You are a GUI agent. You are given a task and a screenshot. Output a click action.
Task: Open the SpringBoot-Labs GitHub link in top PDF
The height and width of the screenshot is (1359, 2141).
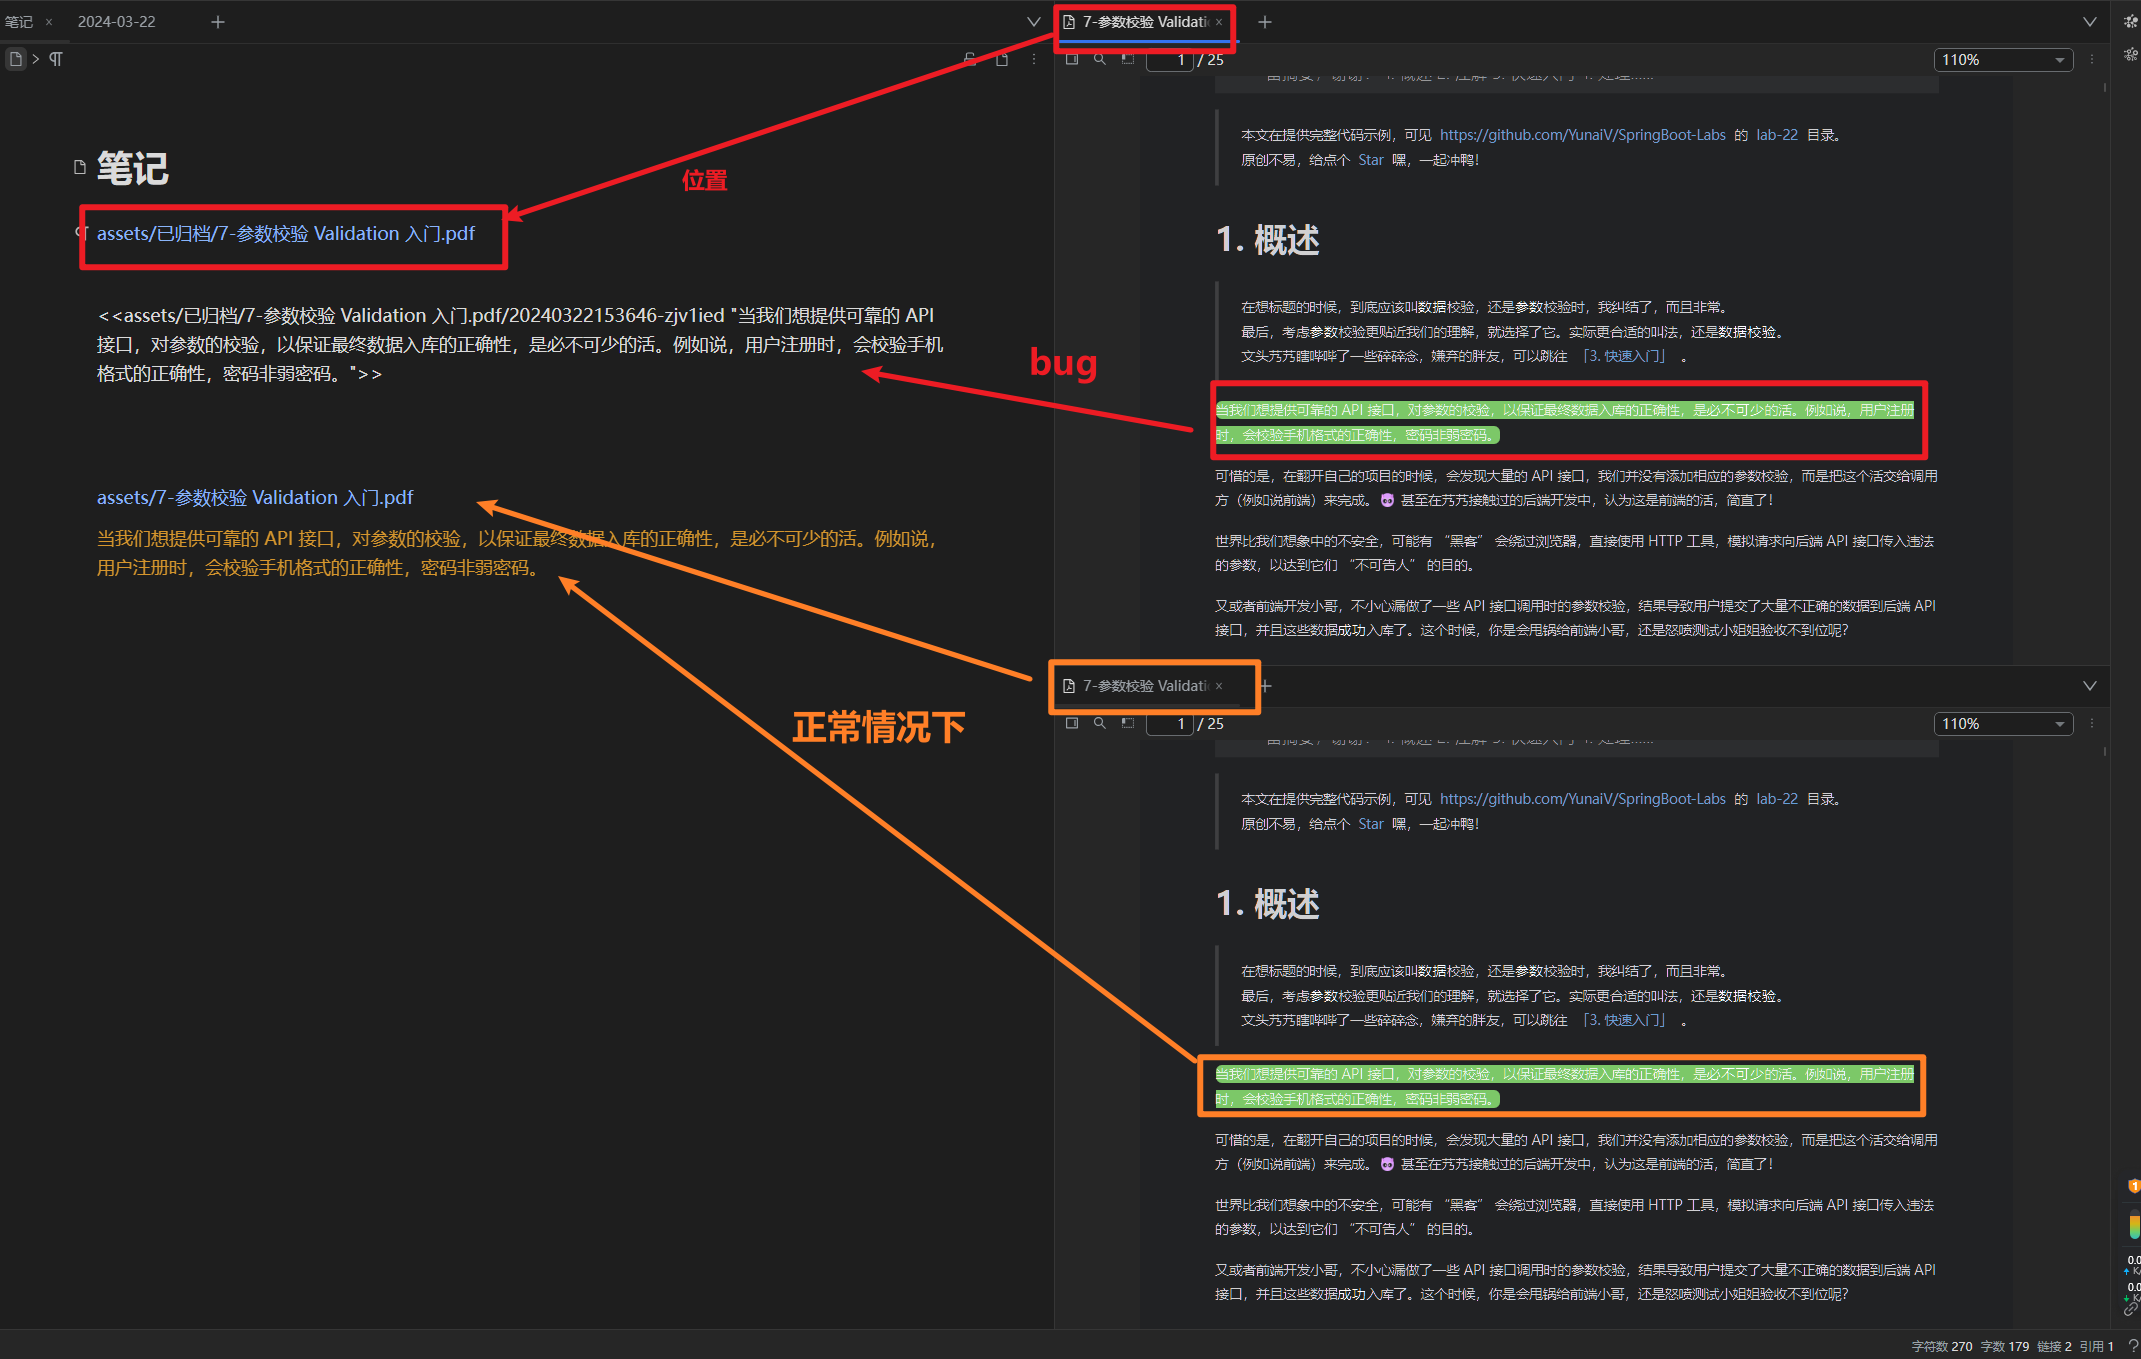pos(1582,135)
